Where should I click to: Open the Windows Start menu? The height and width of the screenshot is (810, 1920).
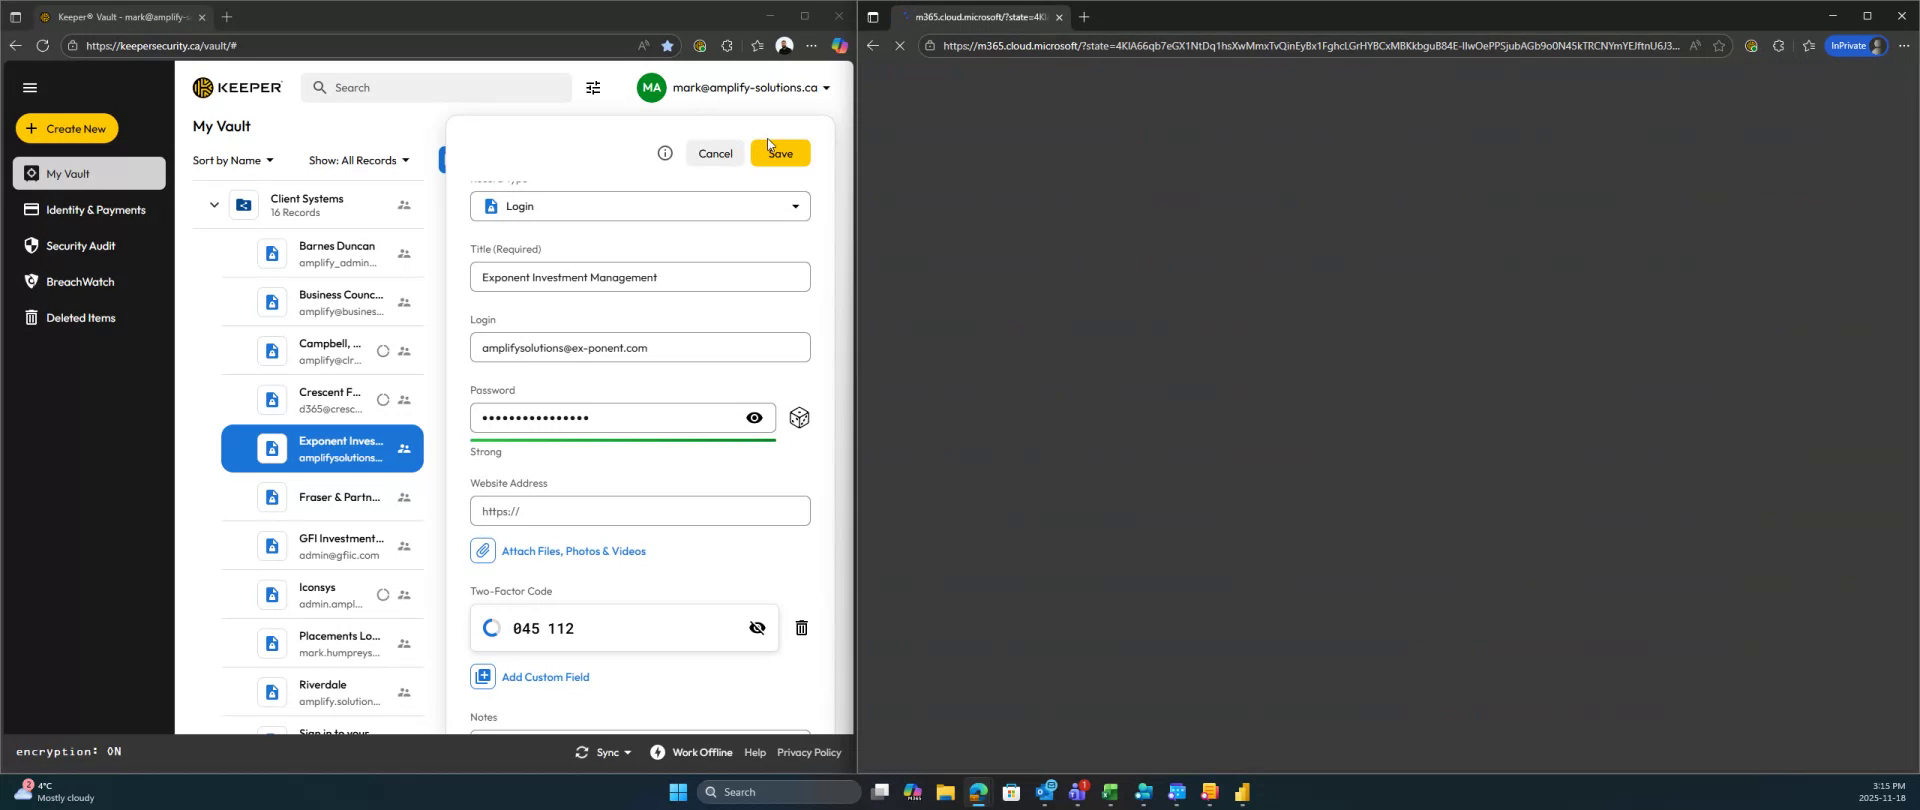point(678,792)
